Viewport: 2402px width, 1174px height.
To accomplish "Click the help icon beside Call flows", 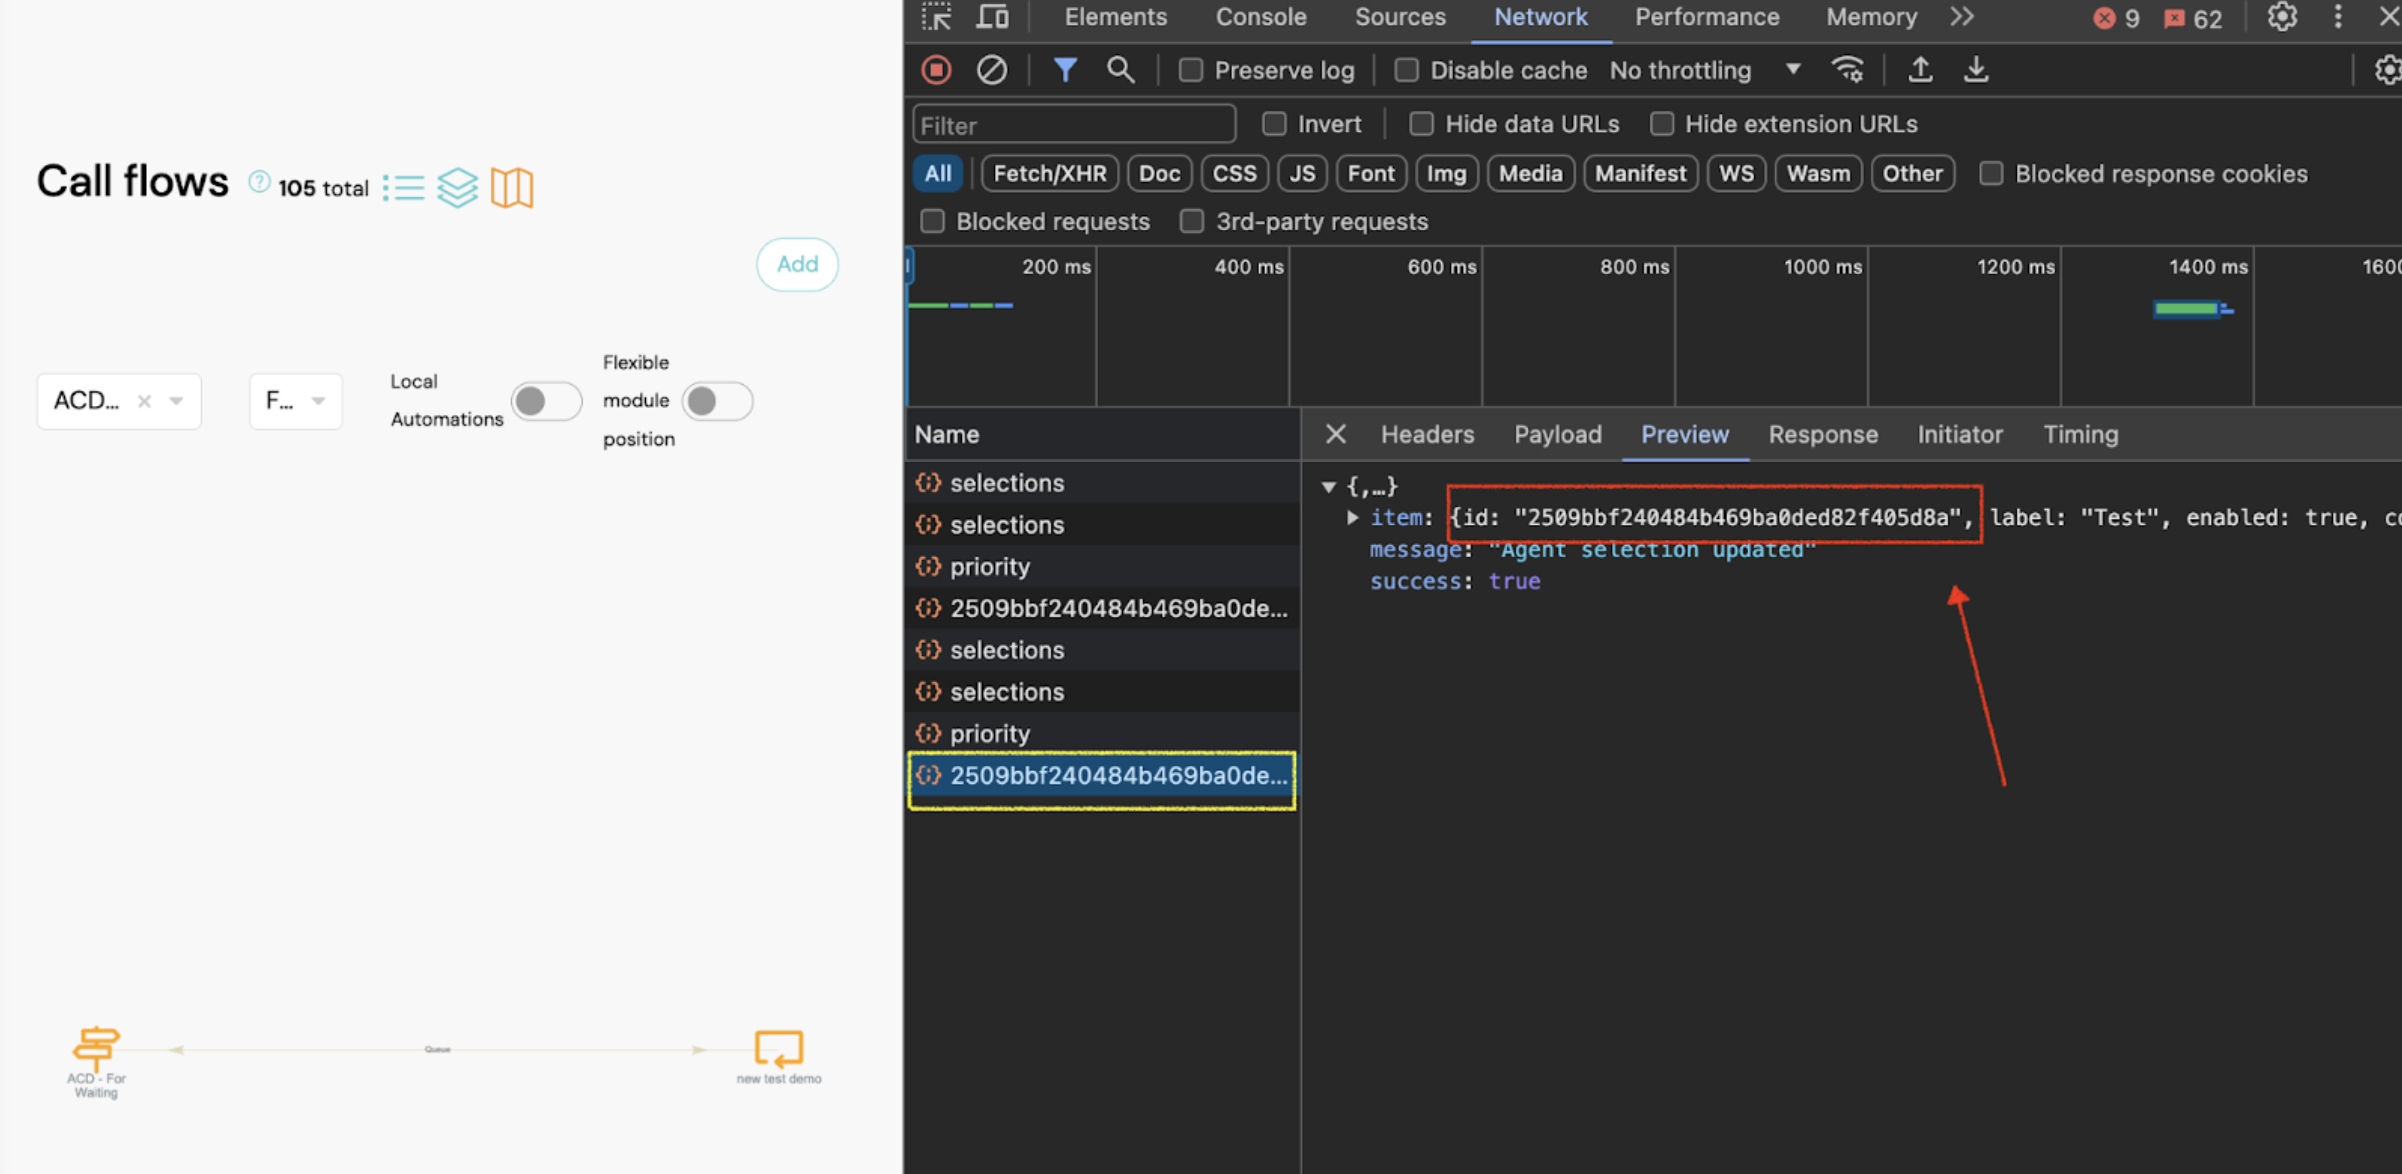I will tap(259, 182).
